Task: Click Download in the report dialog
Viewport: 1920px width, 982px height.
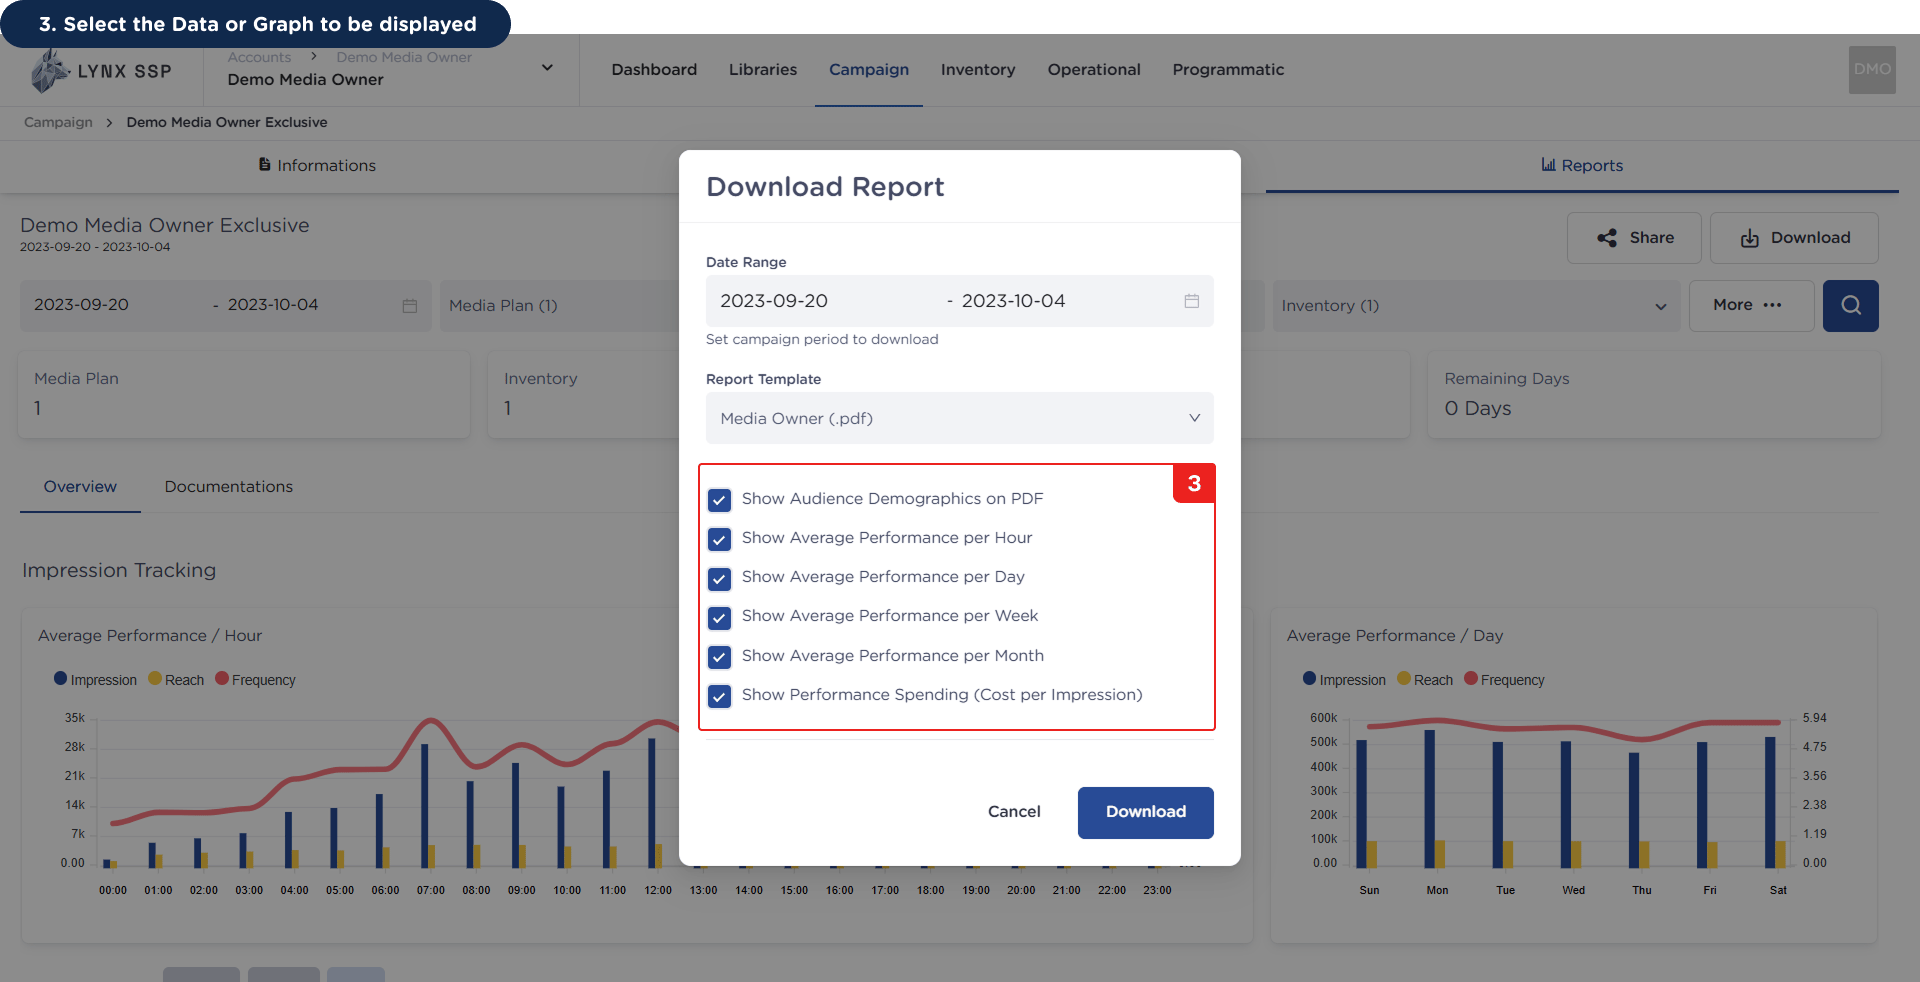Action: 1146,812
